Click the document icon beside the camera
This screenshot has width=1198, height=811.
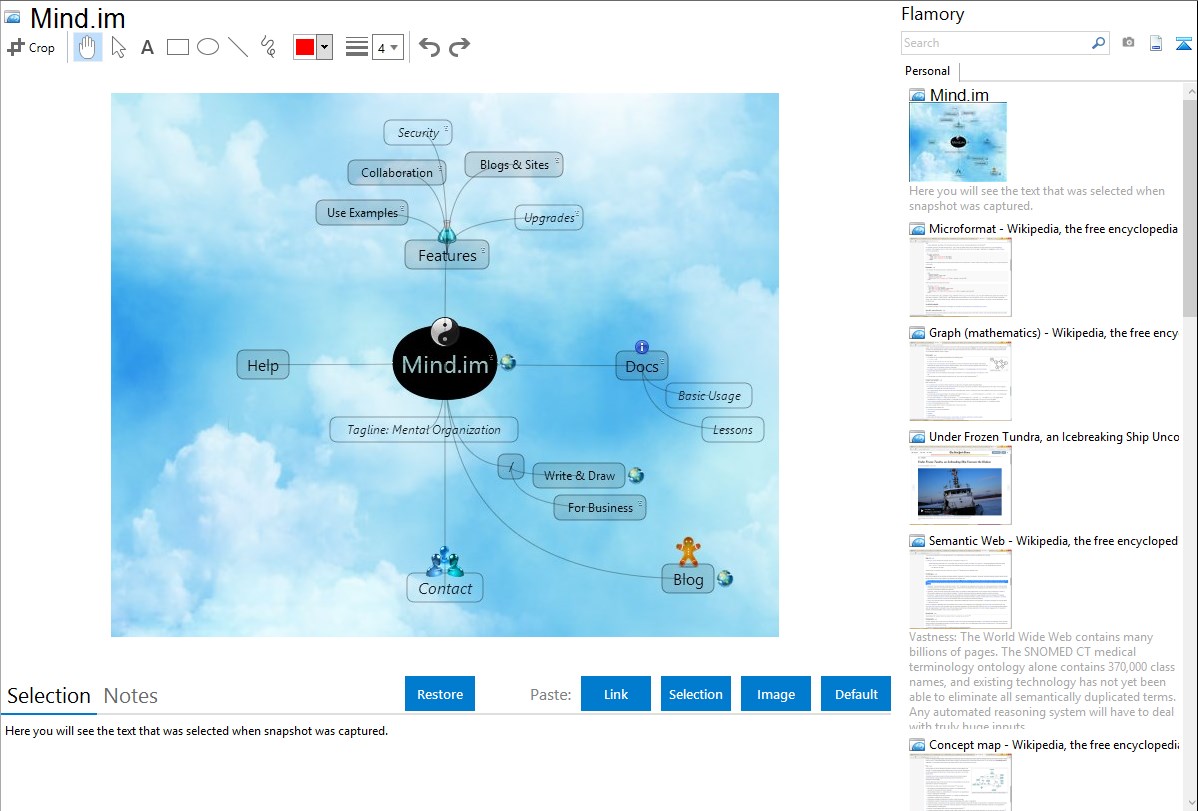pos(1156,43)
